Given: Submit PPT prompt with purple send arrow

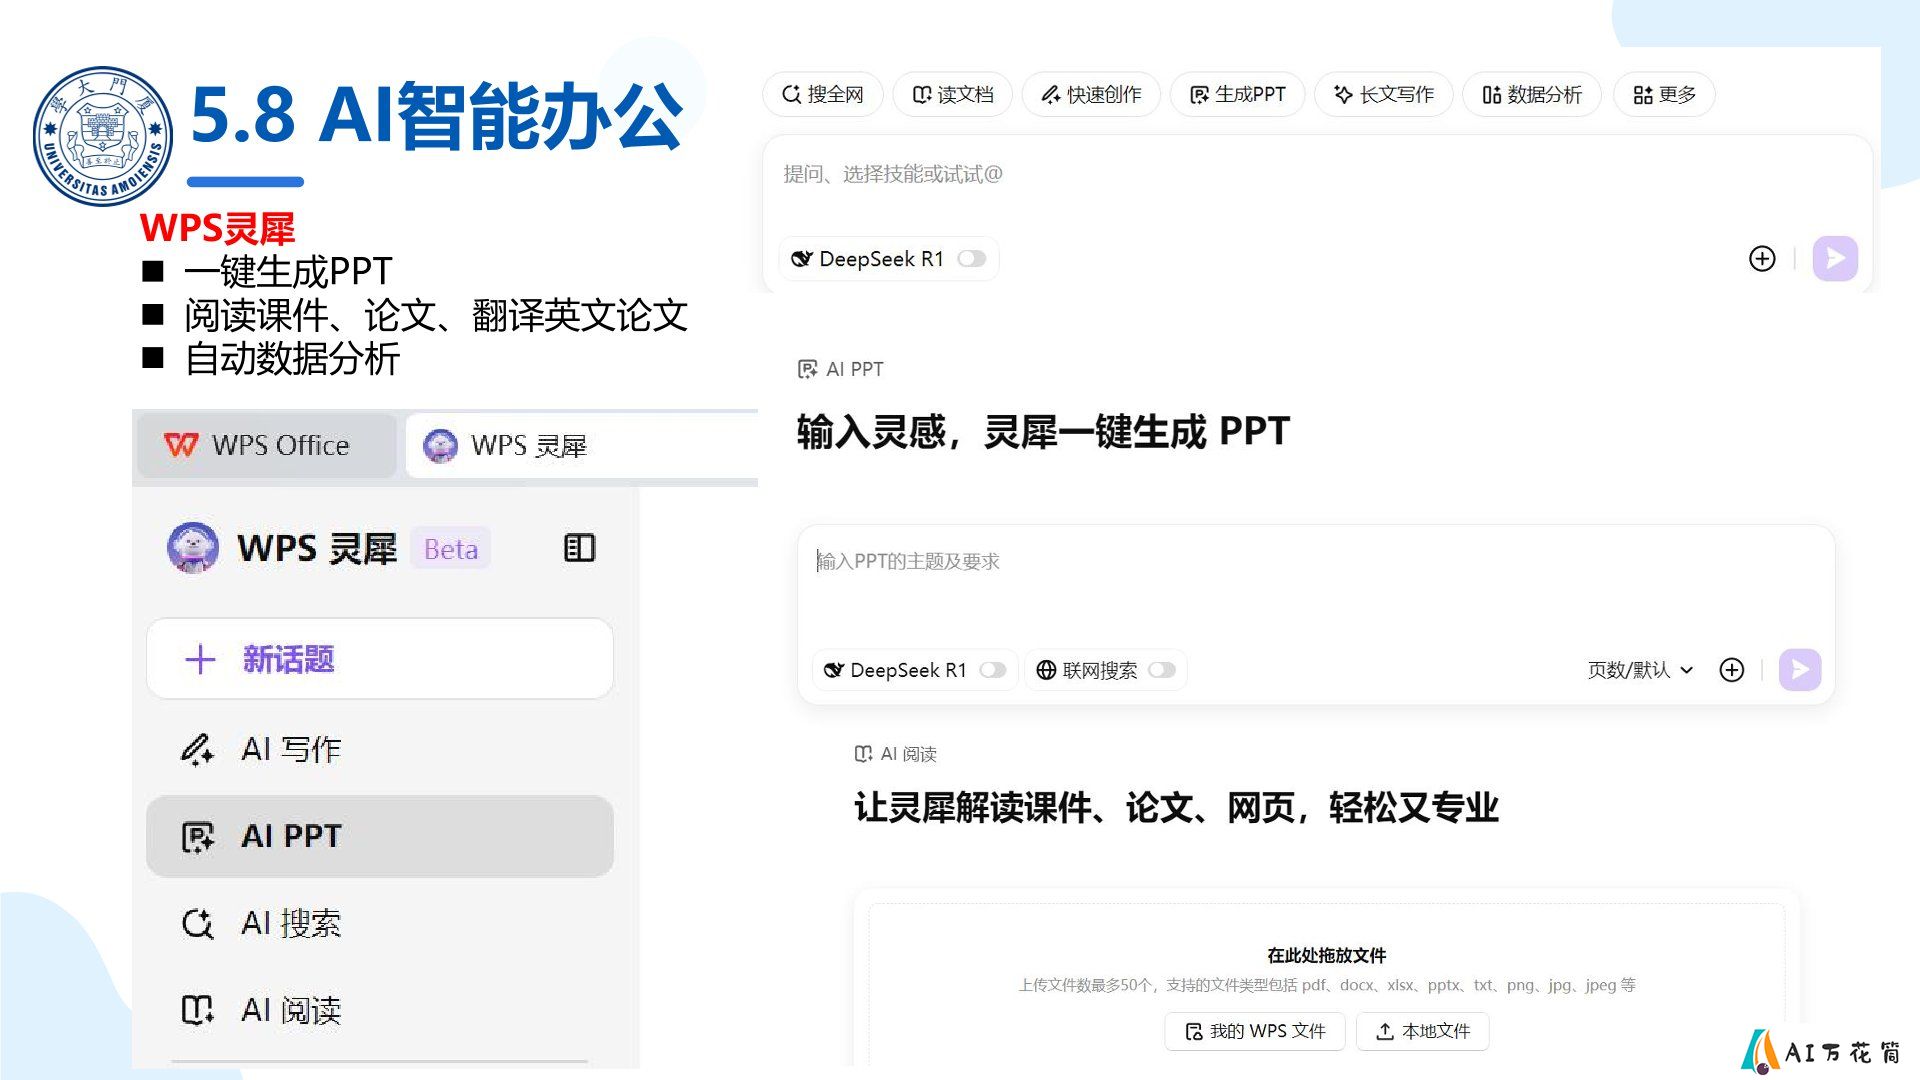Looking at the screenshot, I should (1800, 670).
